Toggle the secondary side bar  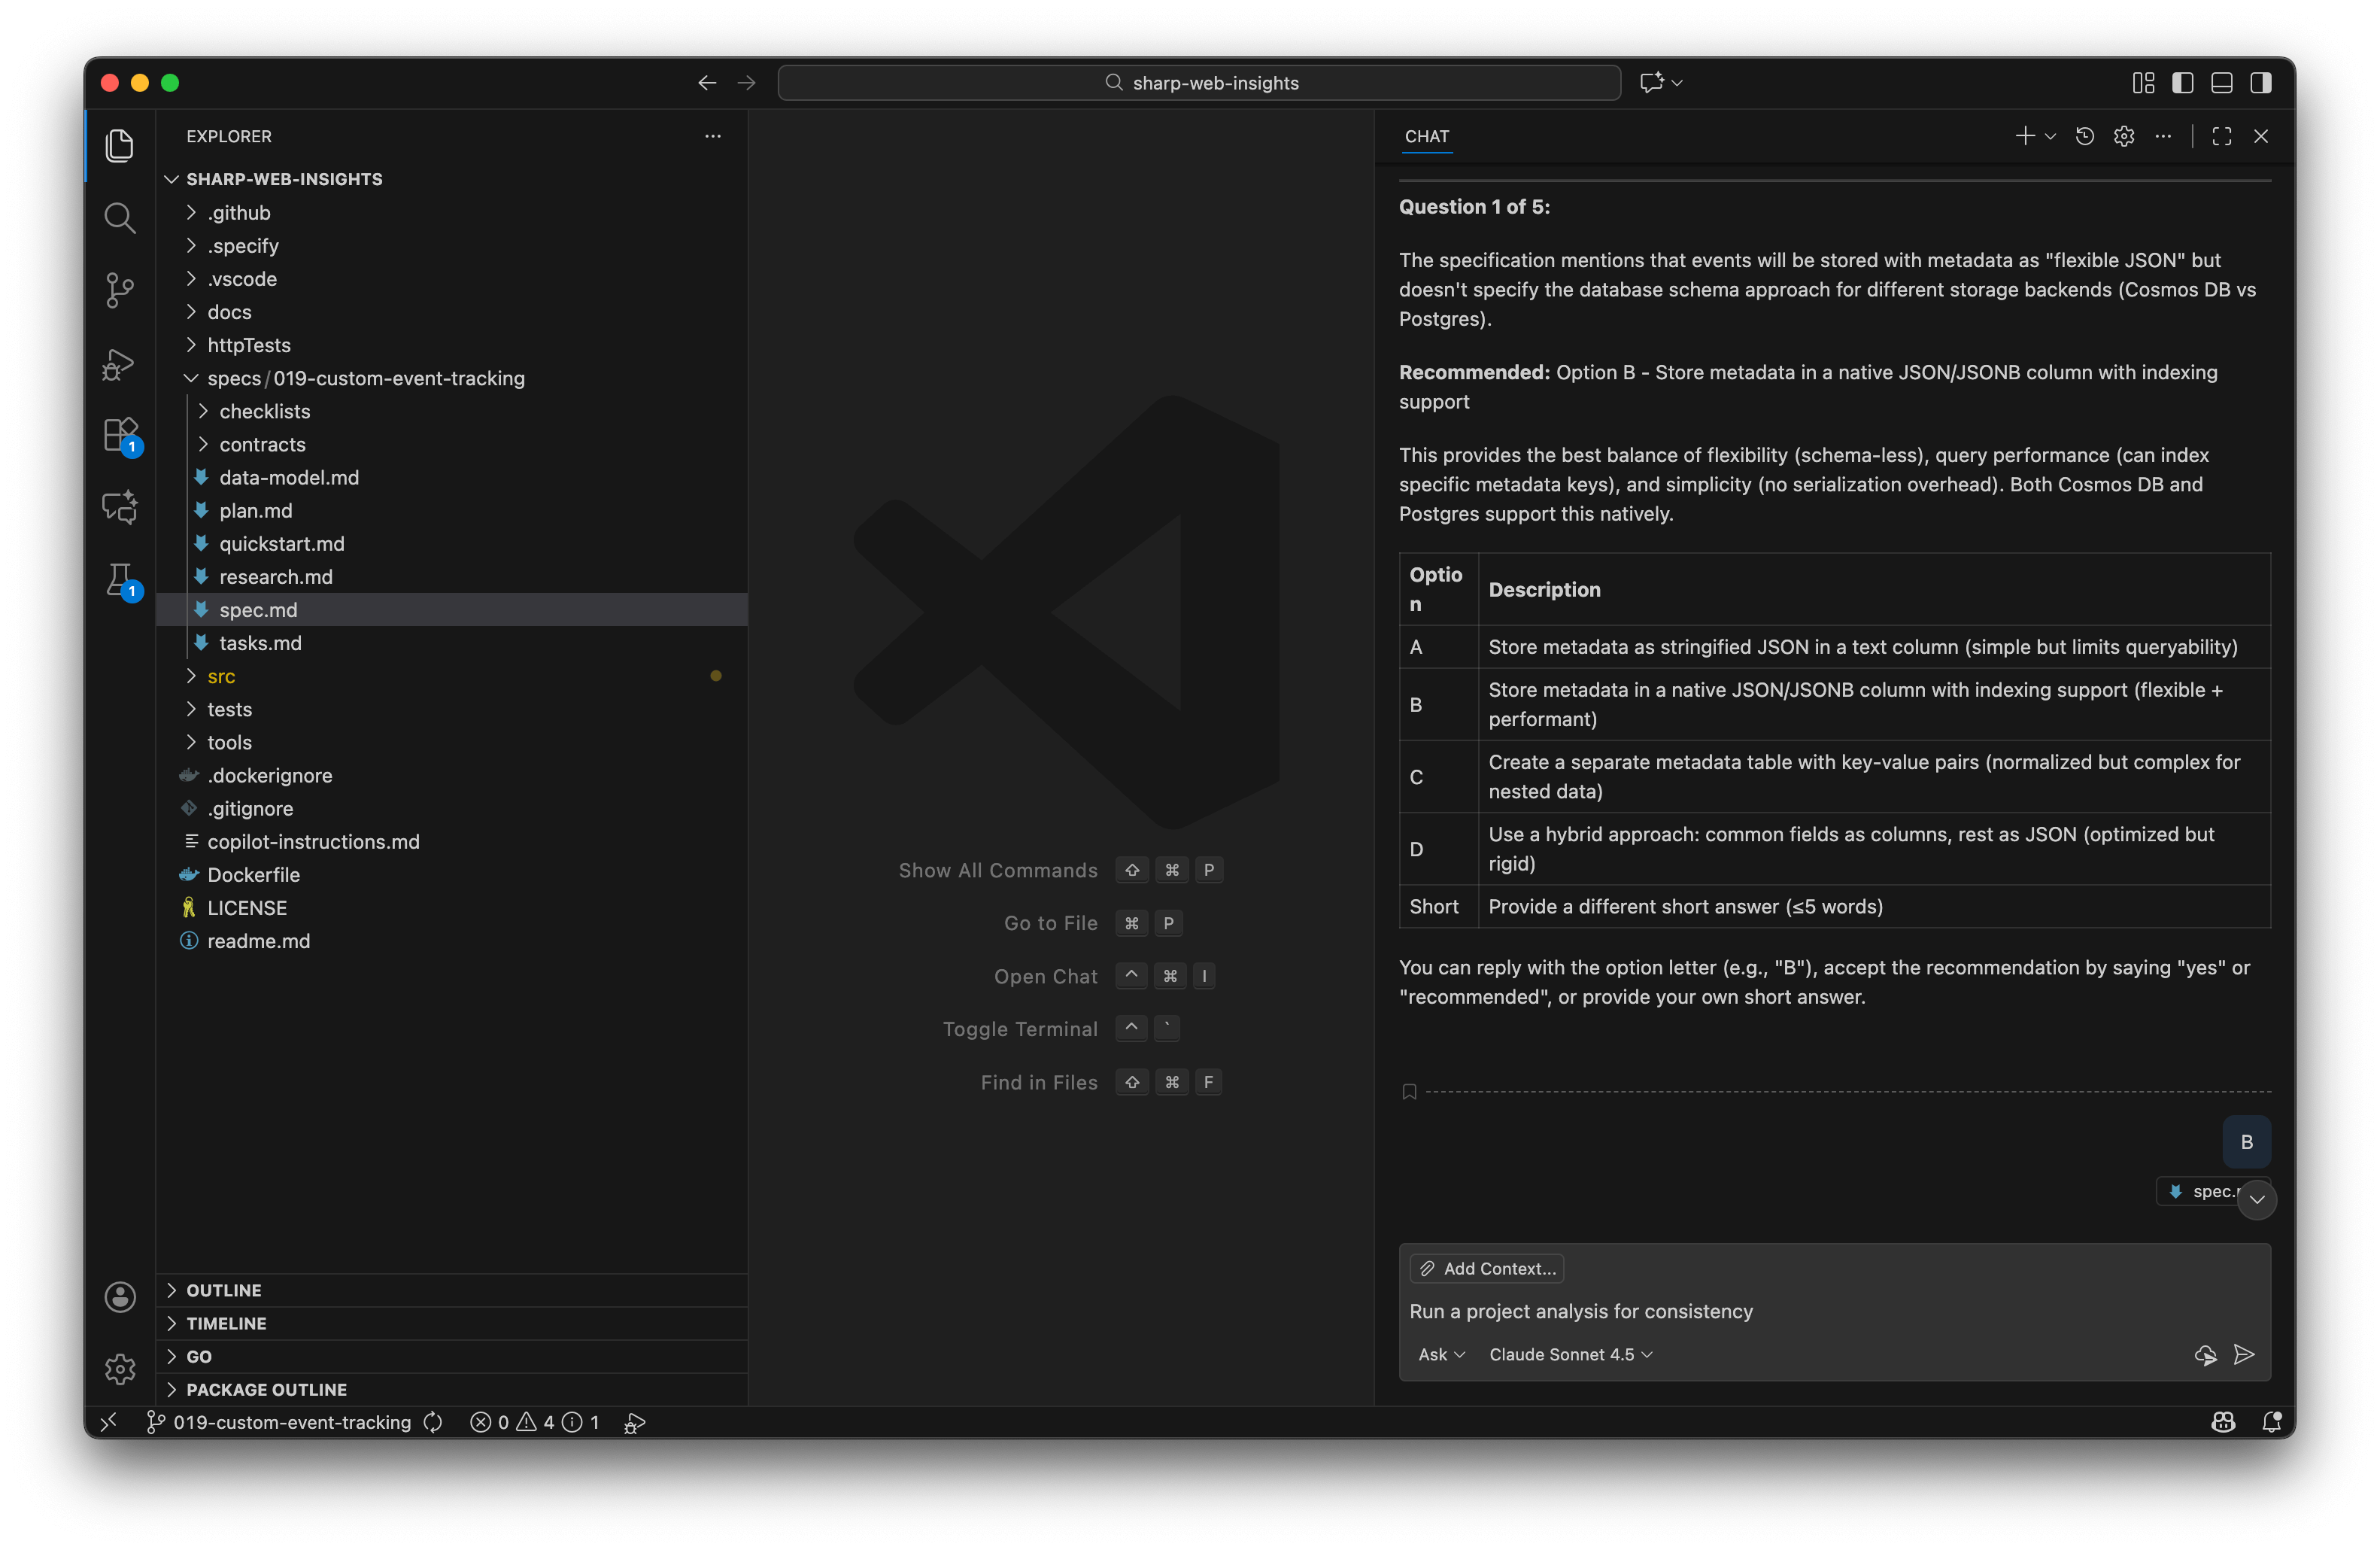click(2261, 82)
